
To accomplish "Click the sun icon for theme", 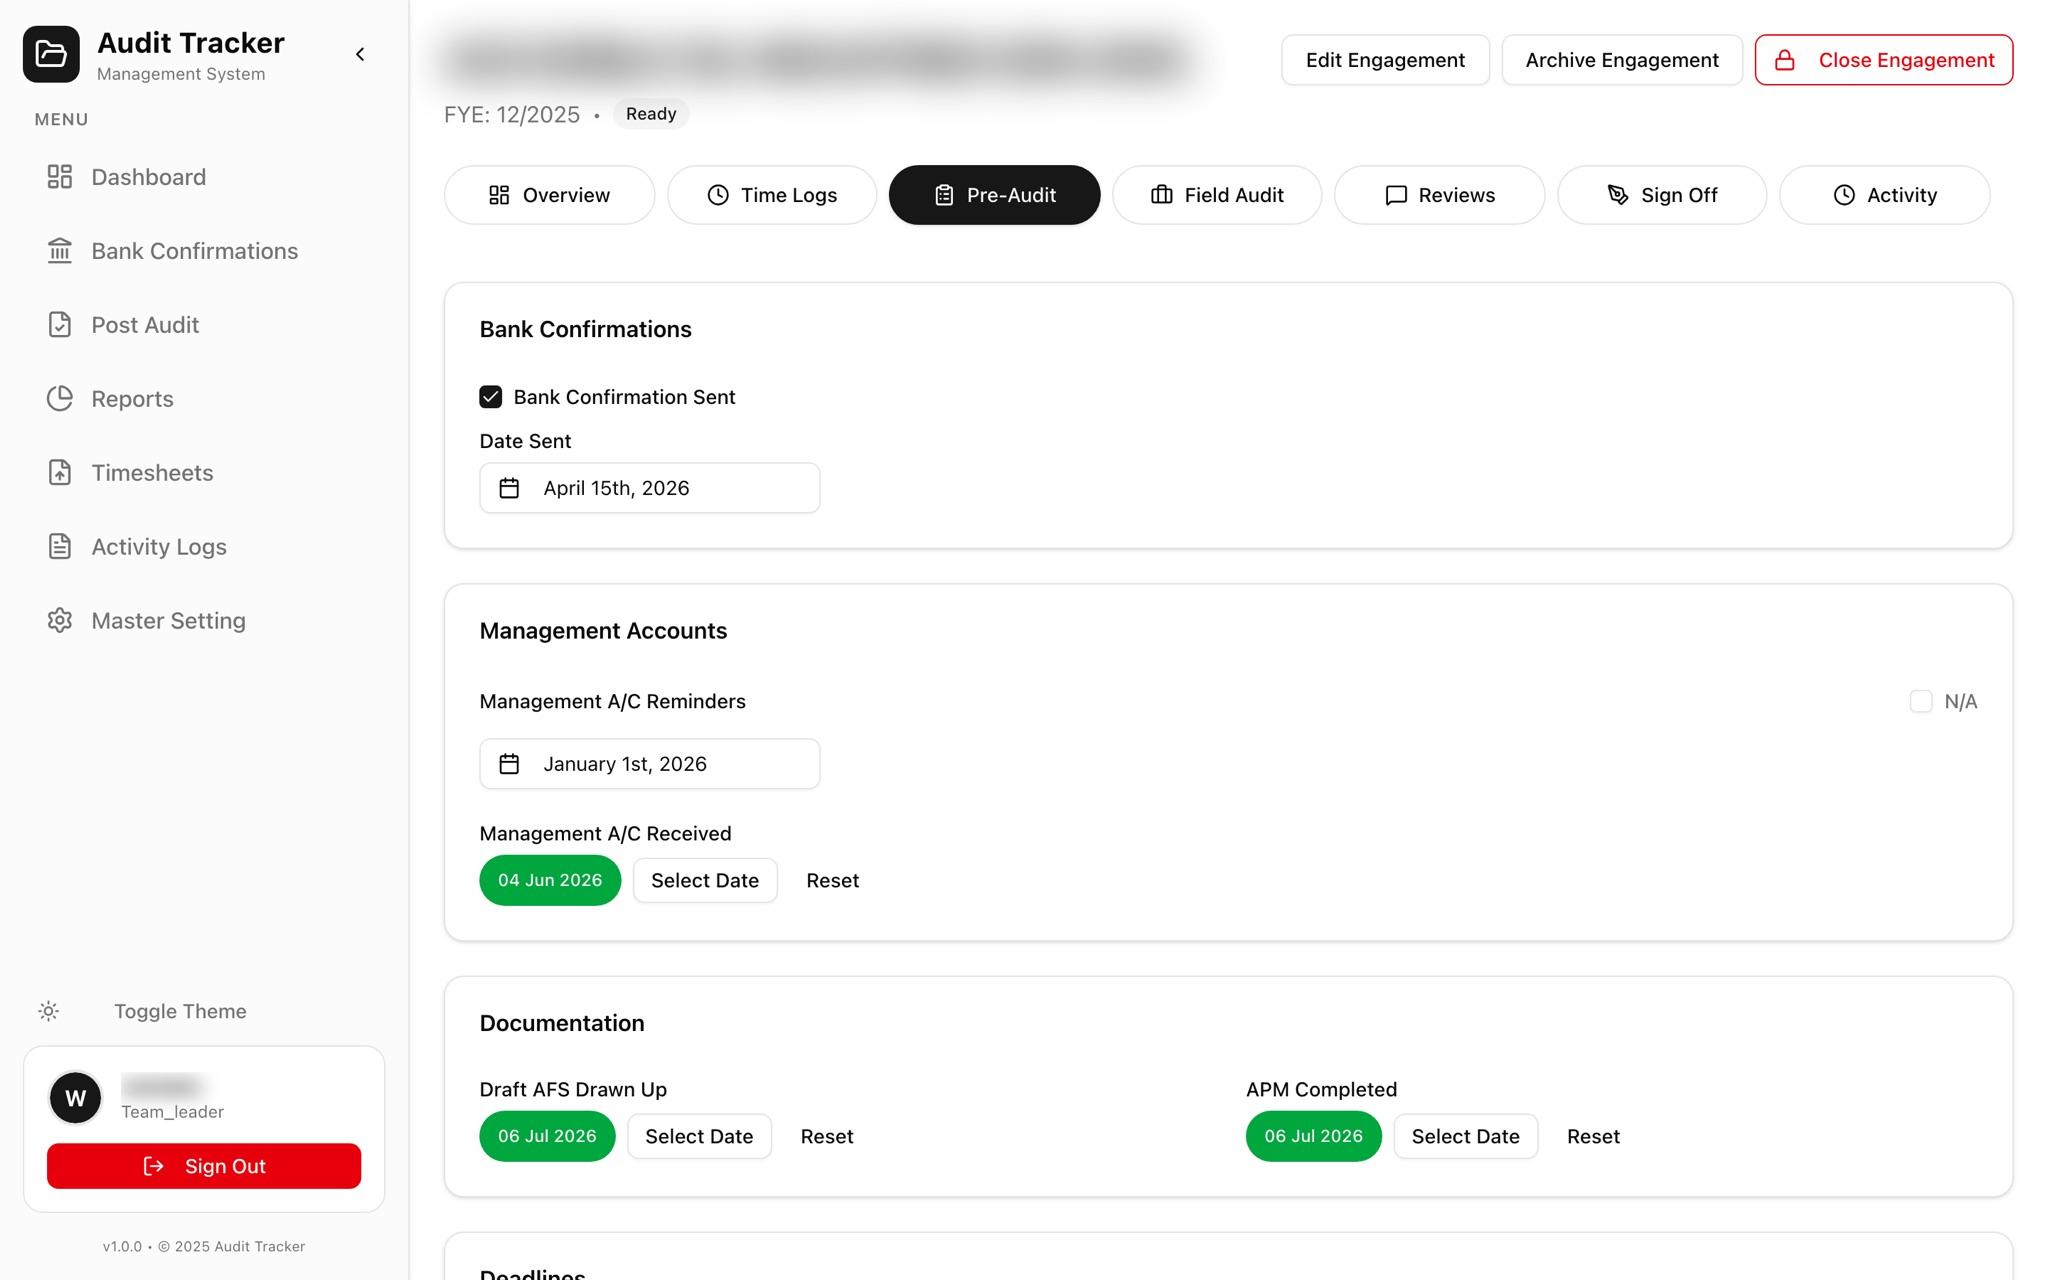I will 48,1011.
